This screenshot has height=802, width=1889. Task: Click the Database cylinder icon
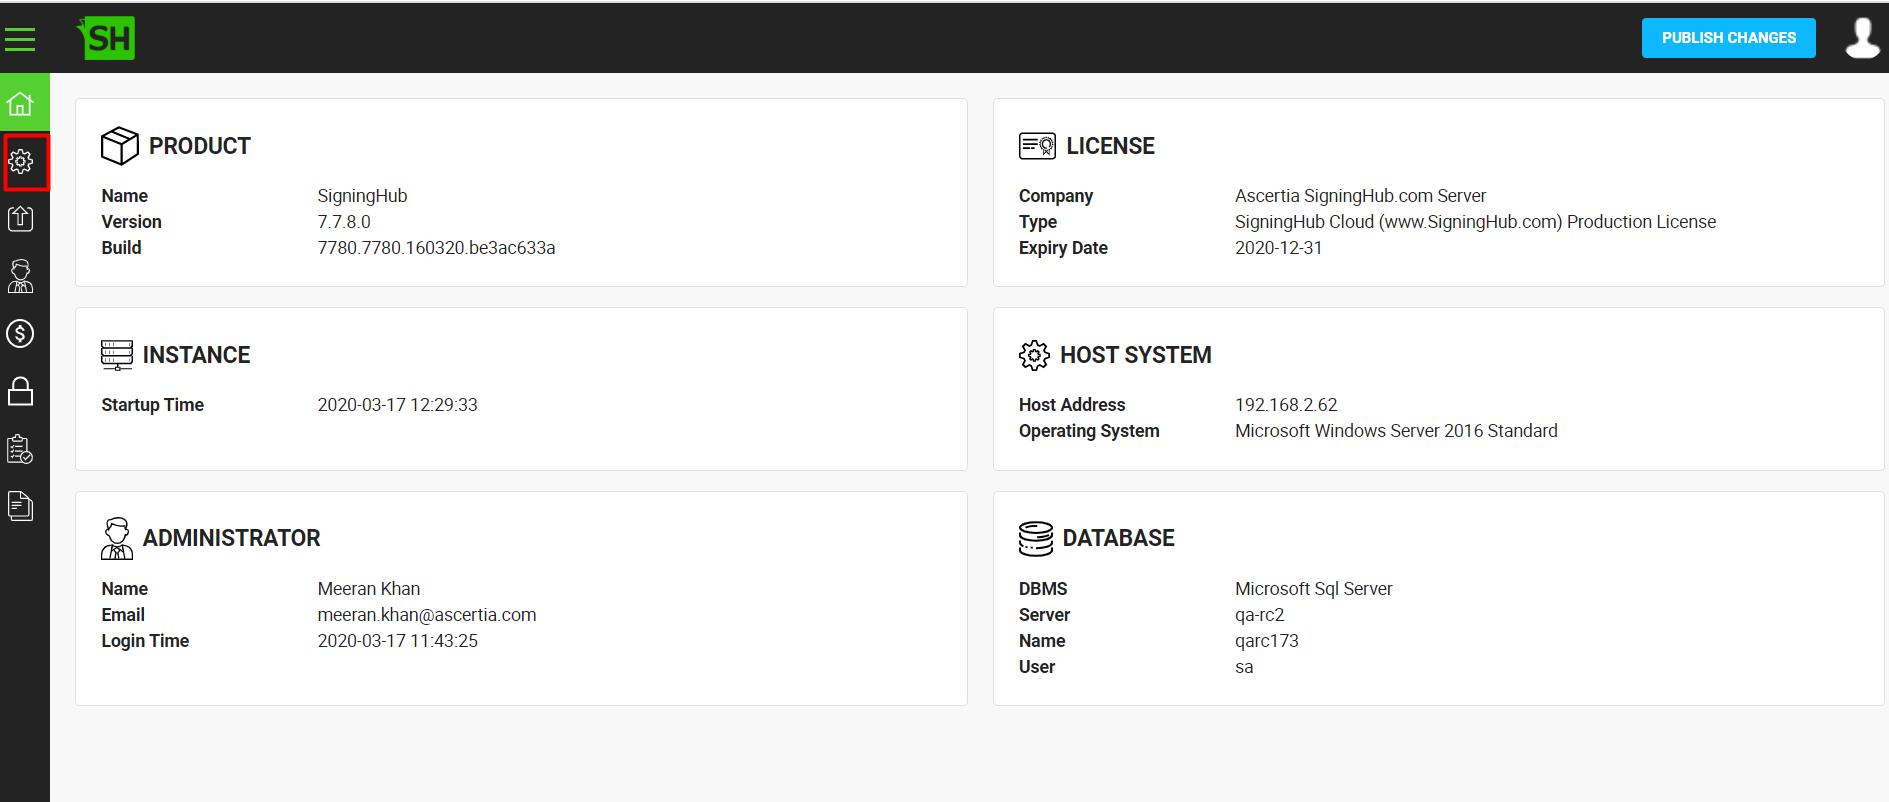1036,538
